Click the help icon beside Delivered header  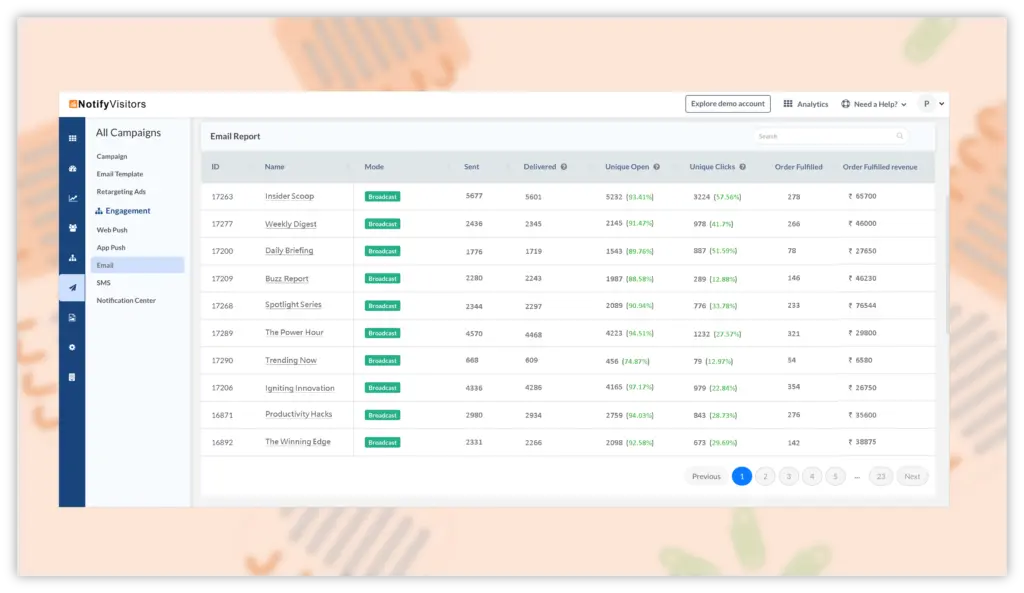pyautogui.click(x=564, y=167)
